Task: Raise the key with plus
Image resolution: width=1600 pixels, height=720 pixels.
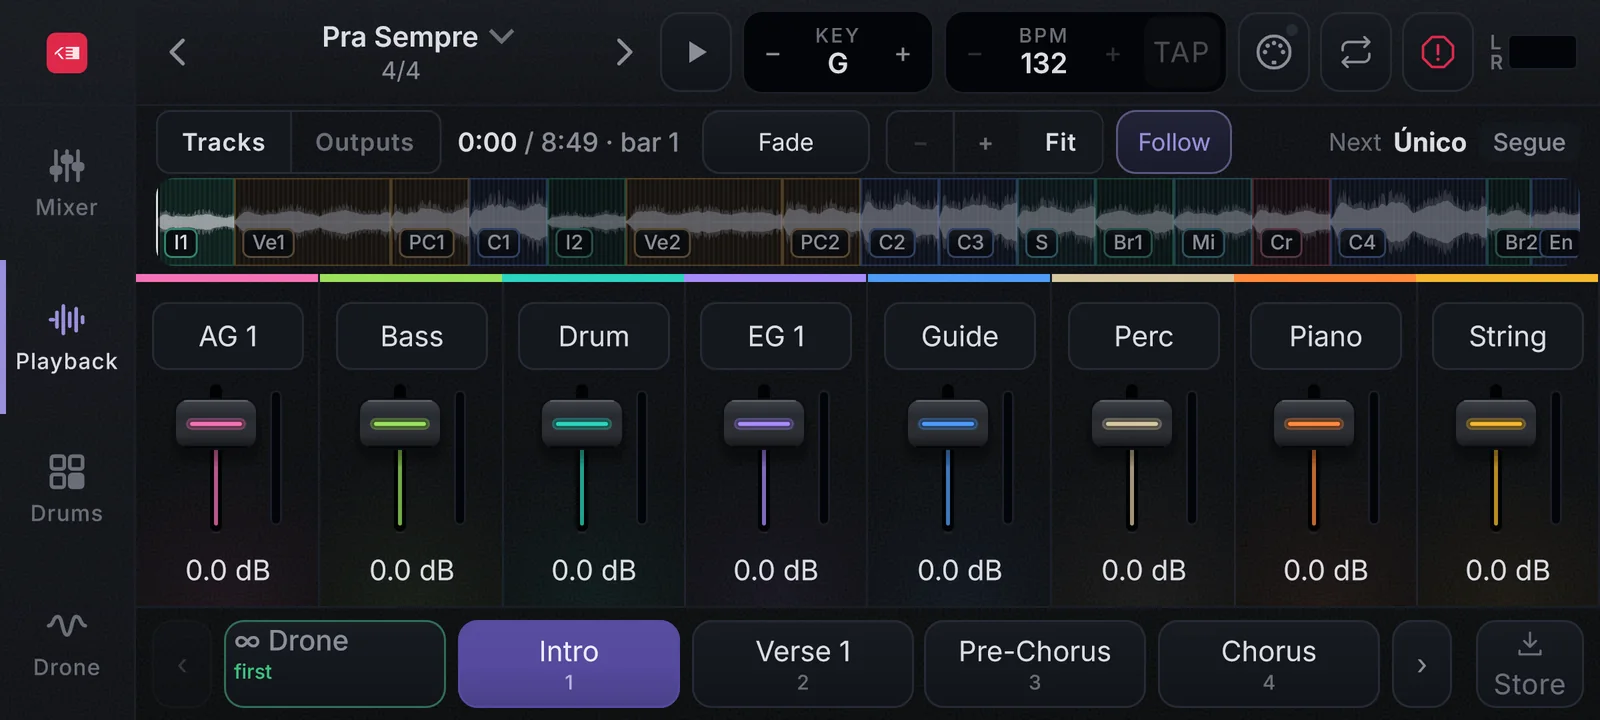Action: click(903, 54)
